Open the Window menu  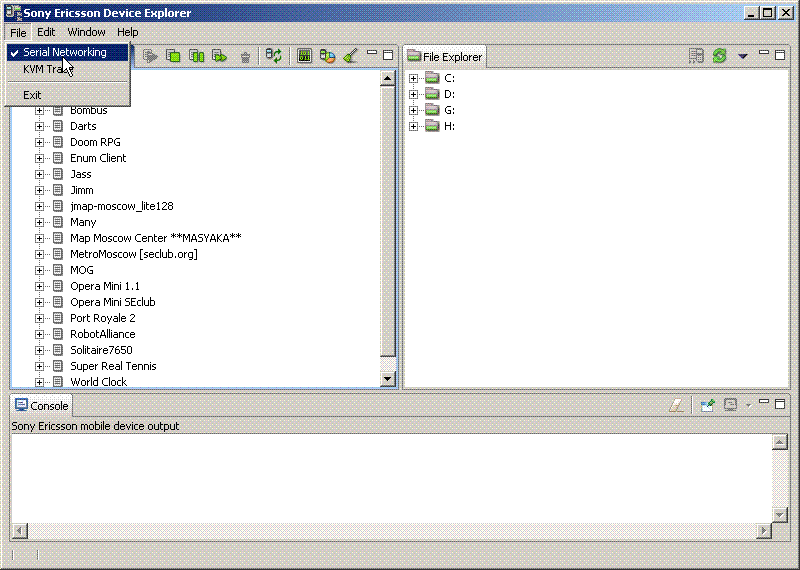(86, 32)
